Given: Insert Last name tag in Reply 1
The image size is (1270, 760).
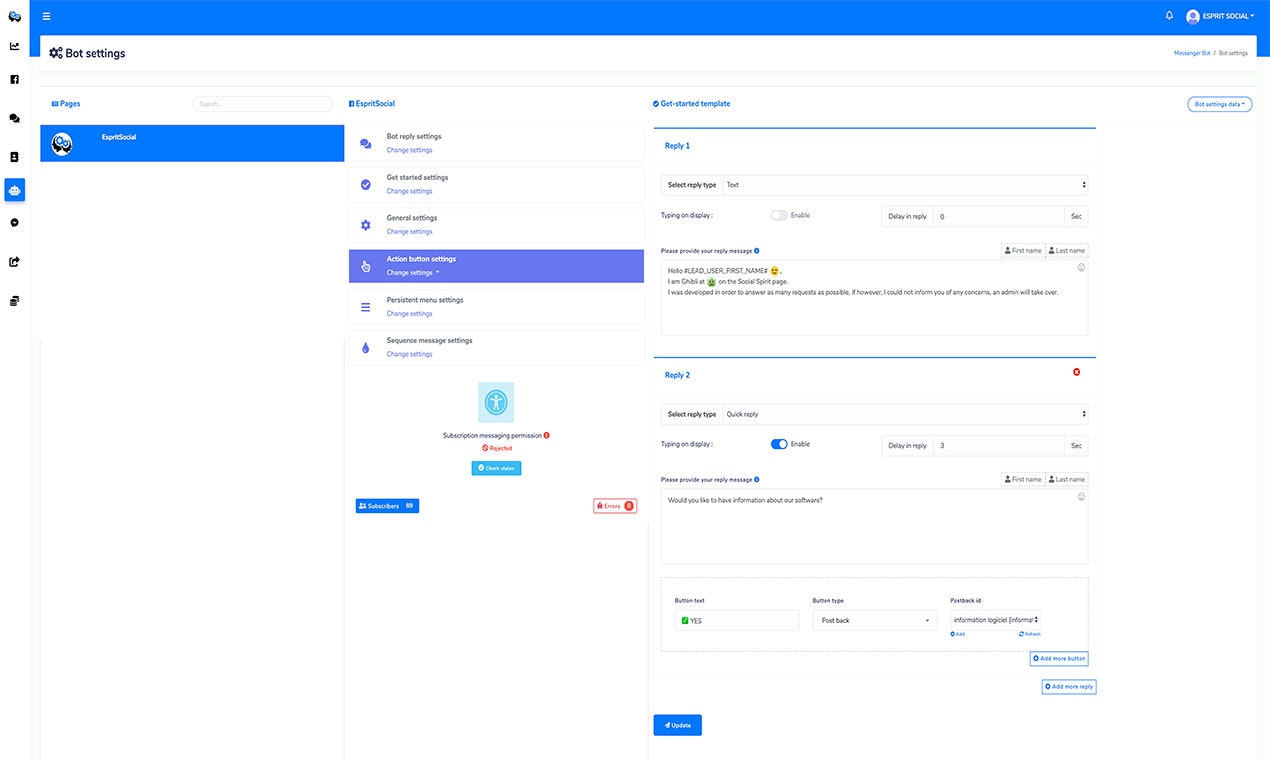Looking at the screenshot, I should [x=1067, y=250].
